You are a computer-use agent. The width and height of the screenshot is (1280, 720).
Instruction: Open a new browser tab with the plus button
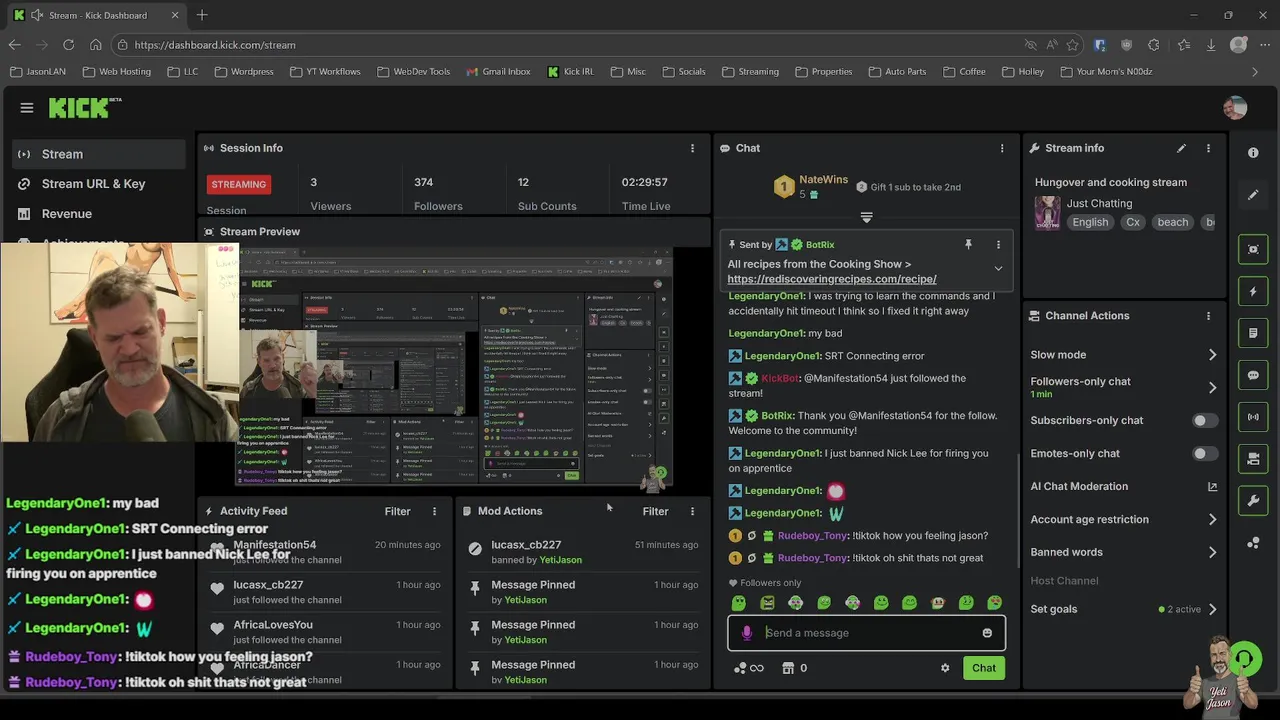[x=202, y=15]
